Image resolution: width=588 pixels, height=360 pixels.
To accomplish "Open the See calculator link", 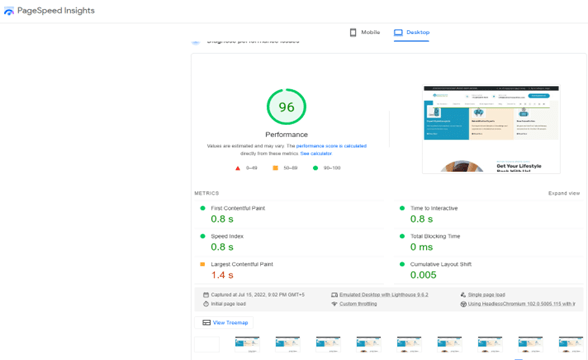I will pyautogui.click(x=316, y=153).
